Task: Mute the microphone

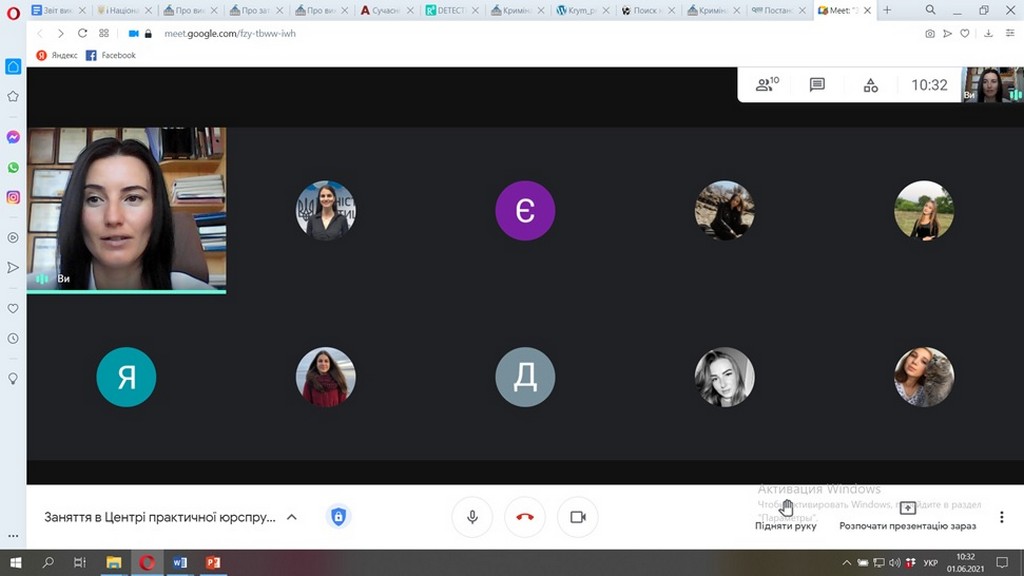Action: pos(472,517)
